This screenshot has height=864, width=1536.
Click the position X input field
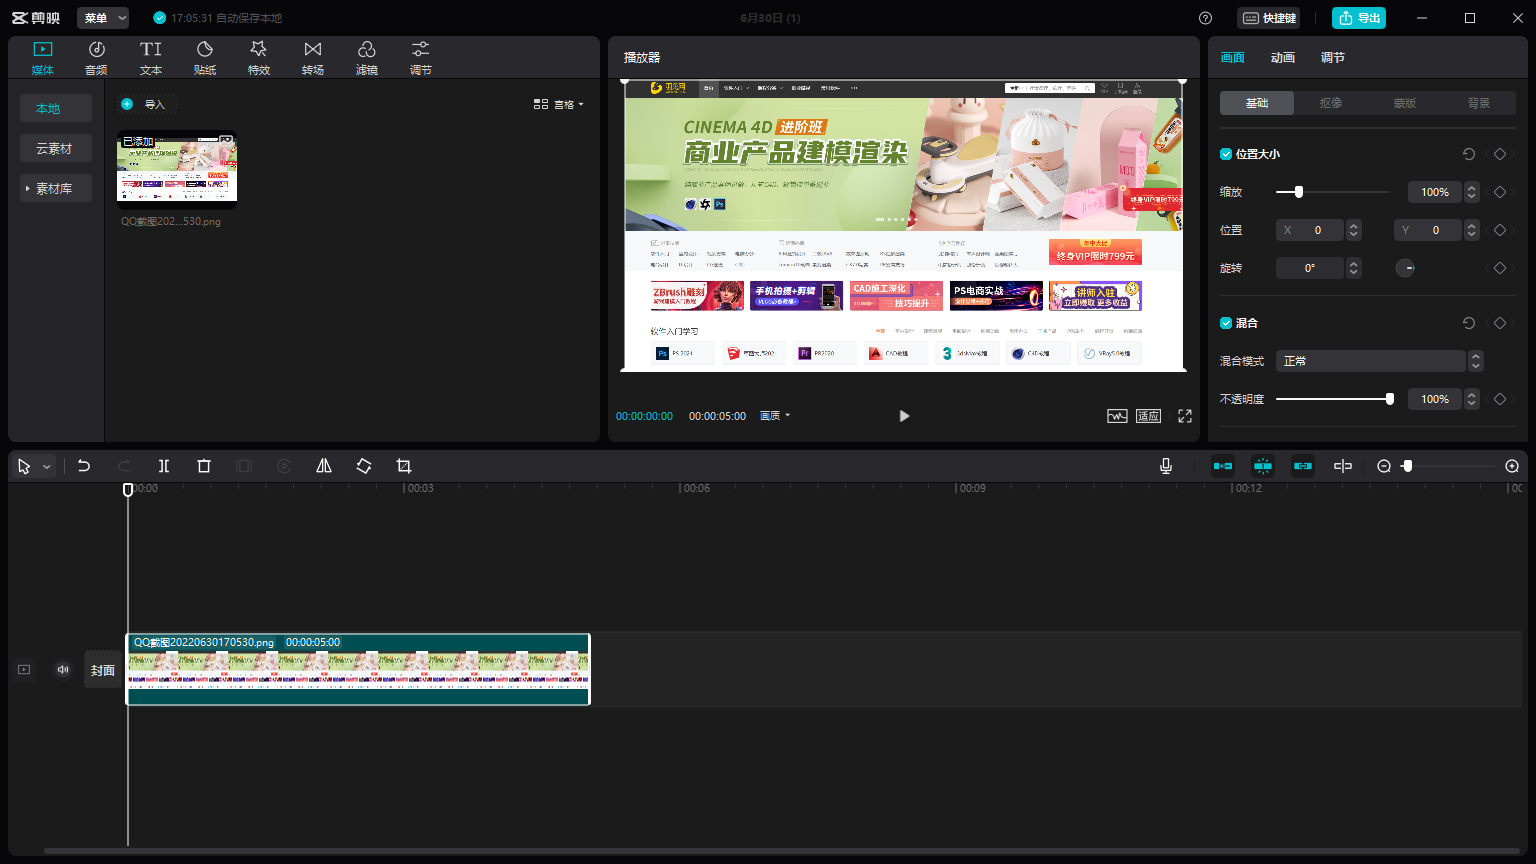tap(1310, 230)
